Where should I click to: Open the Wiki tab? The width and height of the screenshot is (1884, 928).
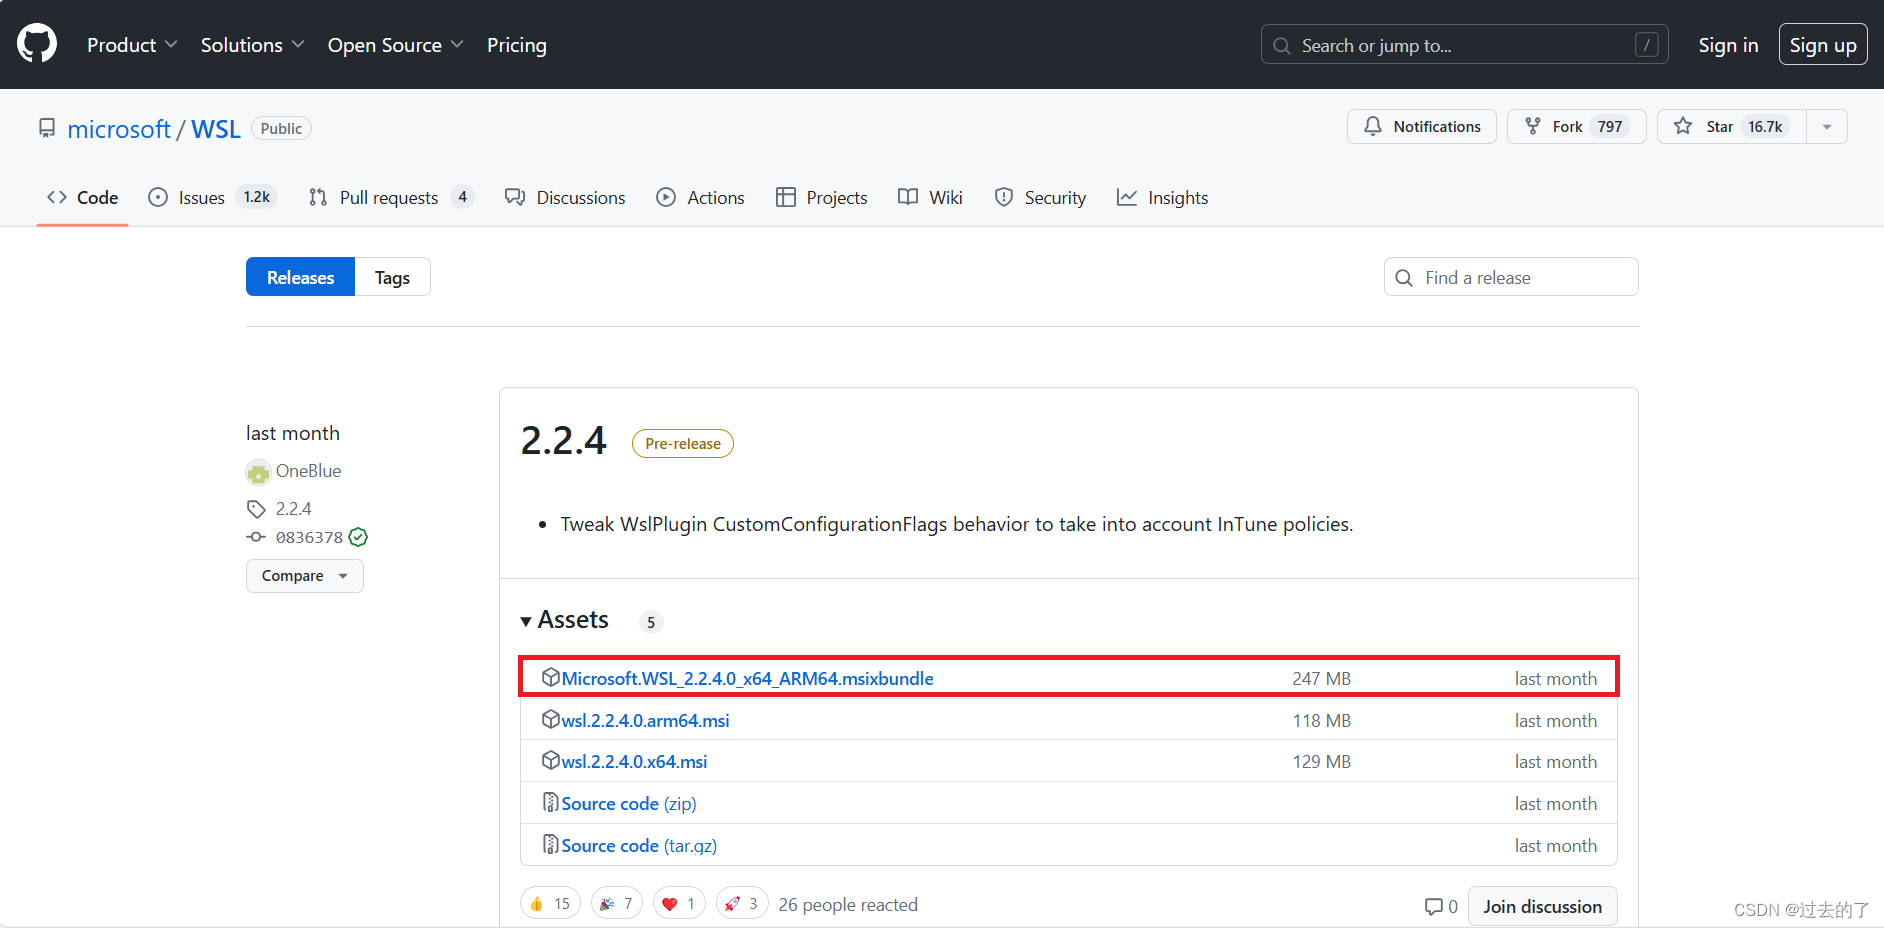coord(930,198)
